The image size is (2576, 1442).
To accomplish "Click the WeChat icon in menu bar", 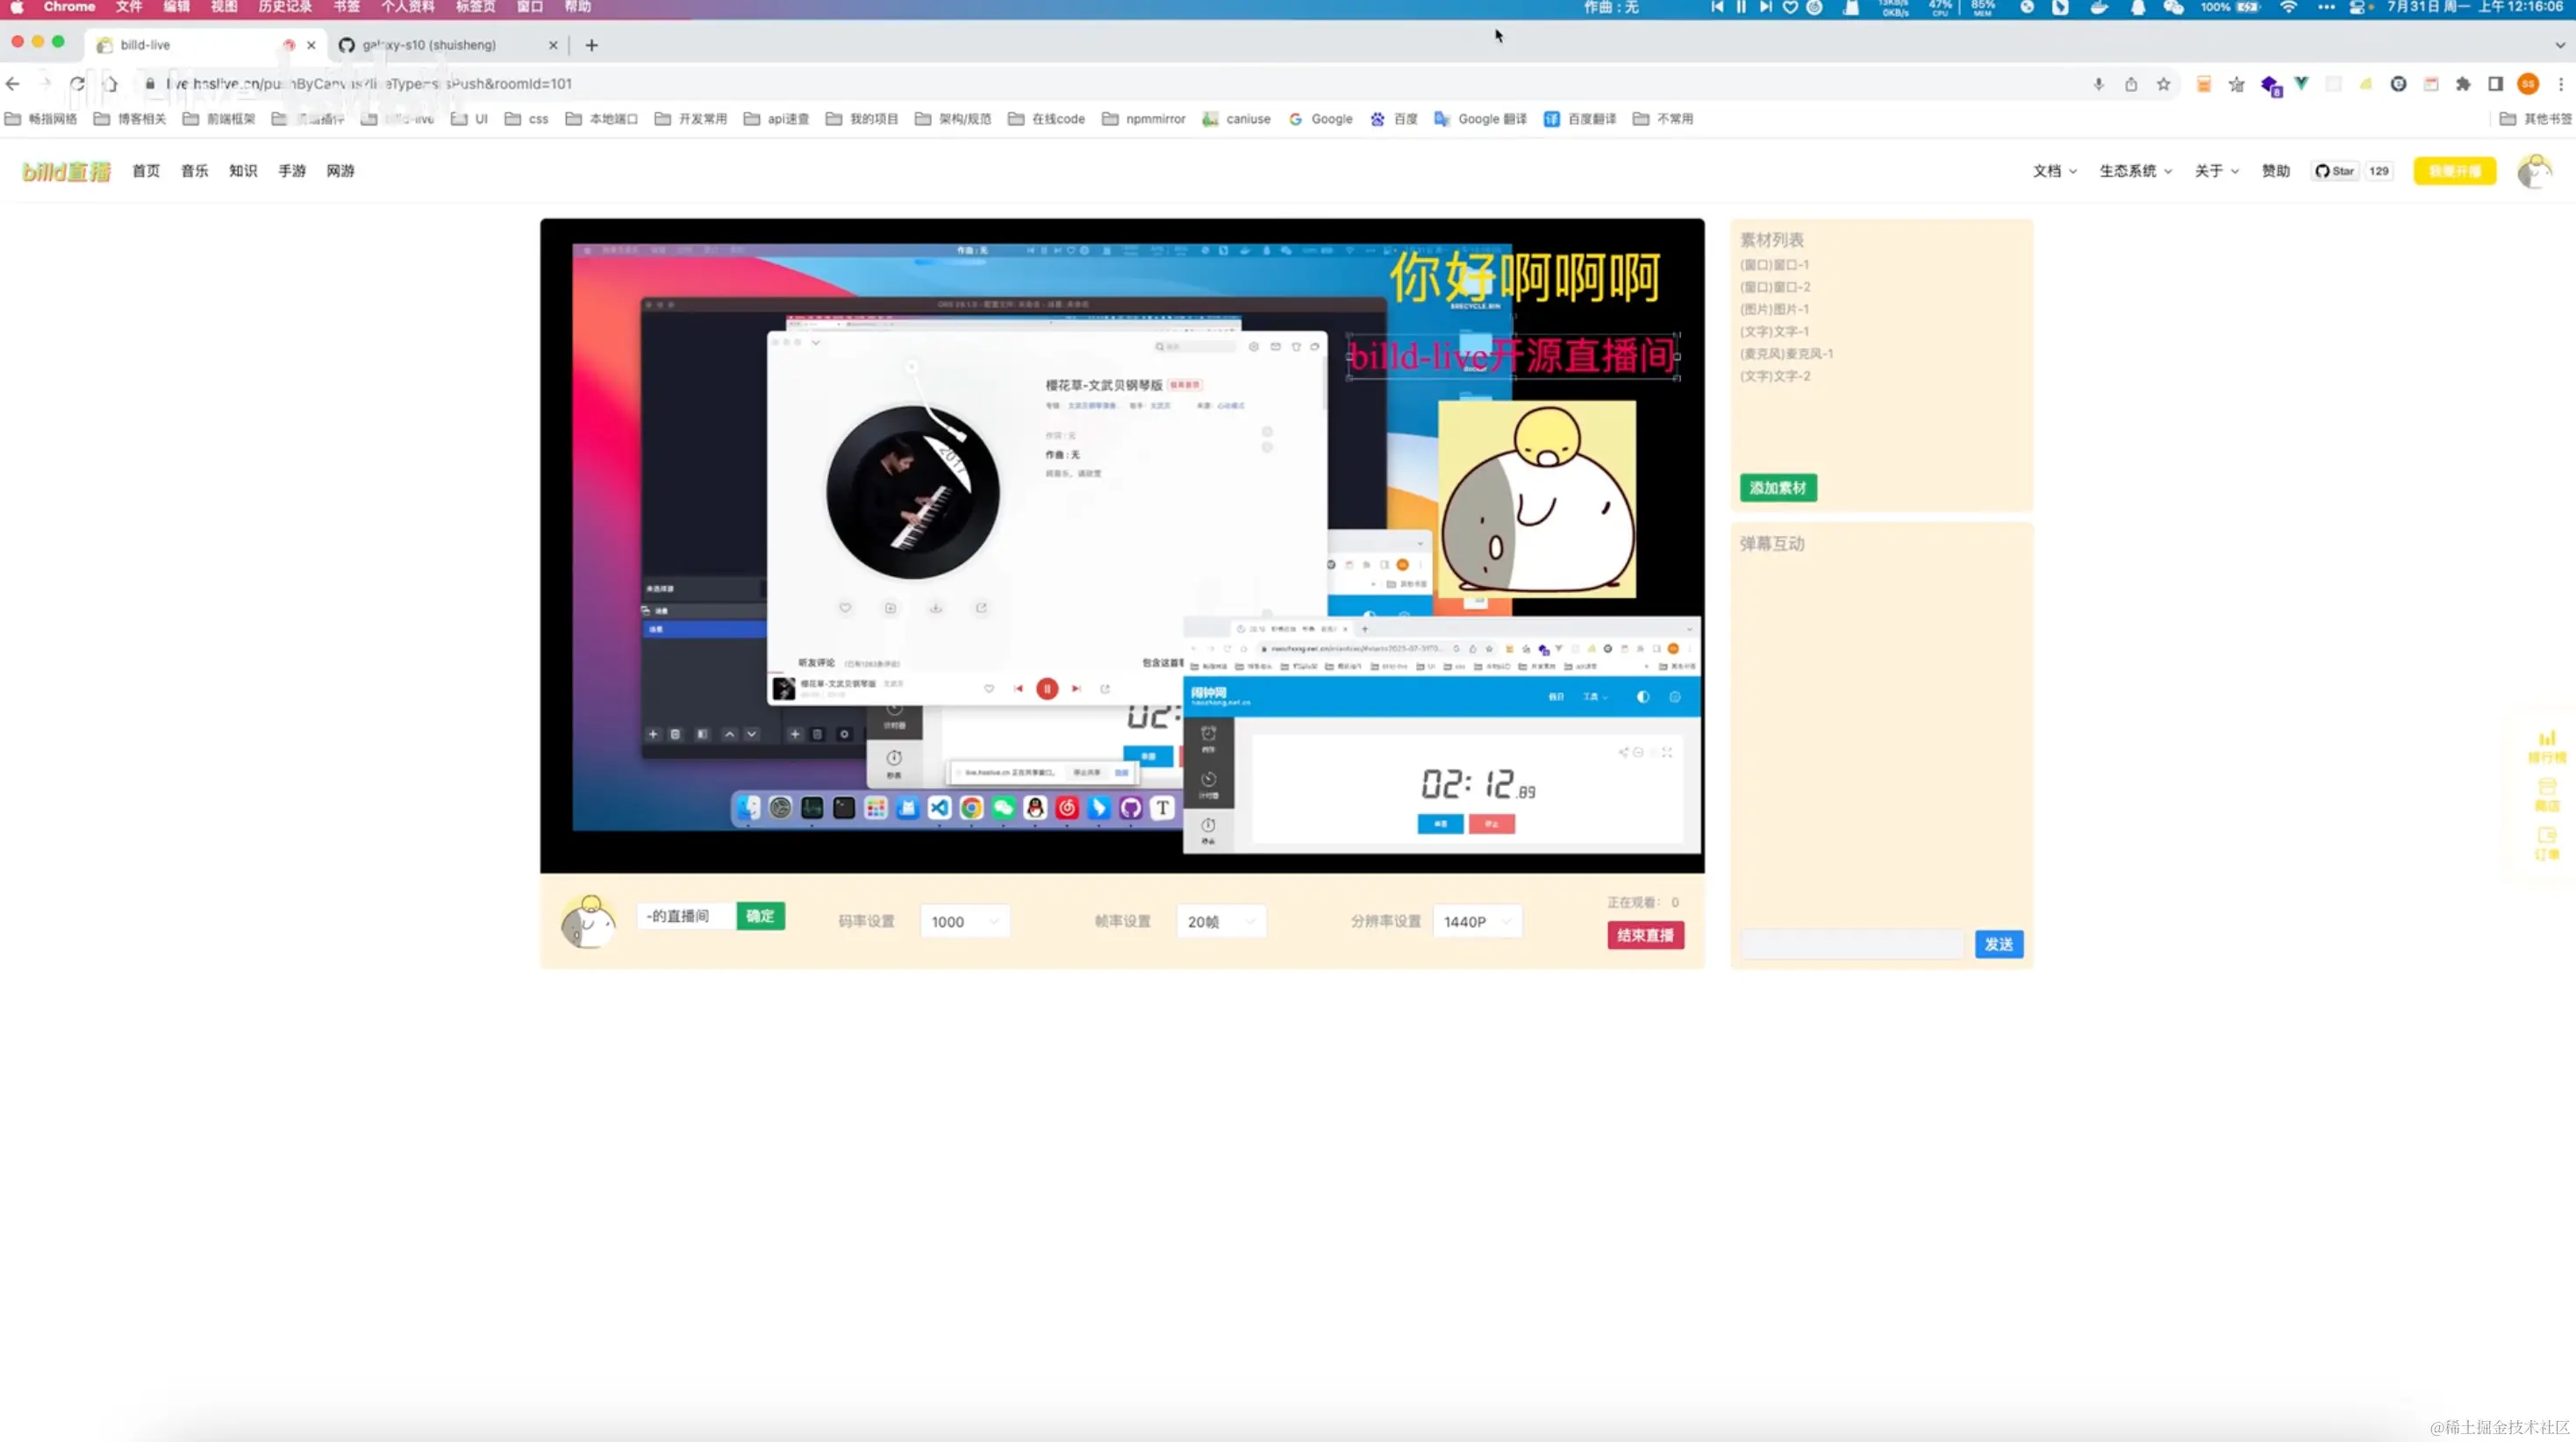I will click(x=2173, y=7).
